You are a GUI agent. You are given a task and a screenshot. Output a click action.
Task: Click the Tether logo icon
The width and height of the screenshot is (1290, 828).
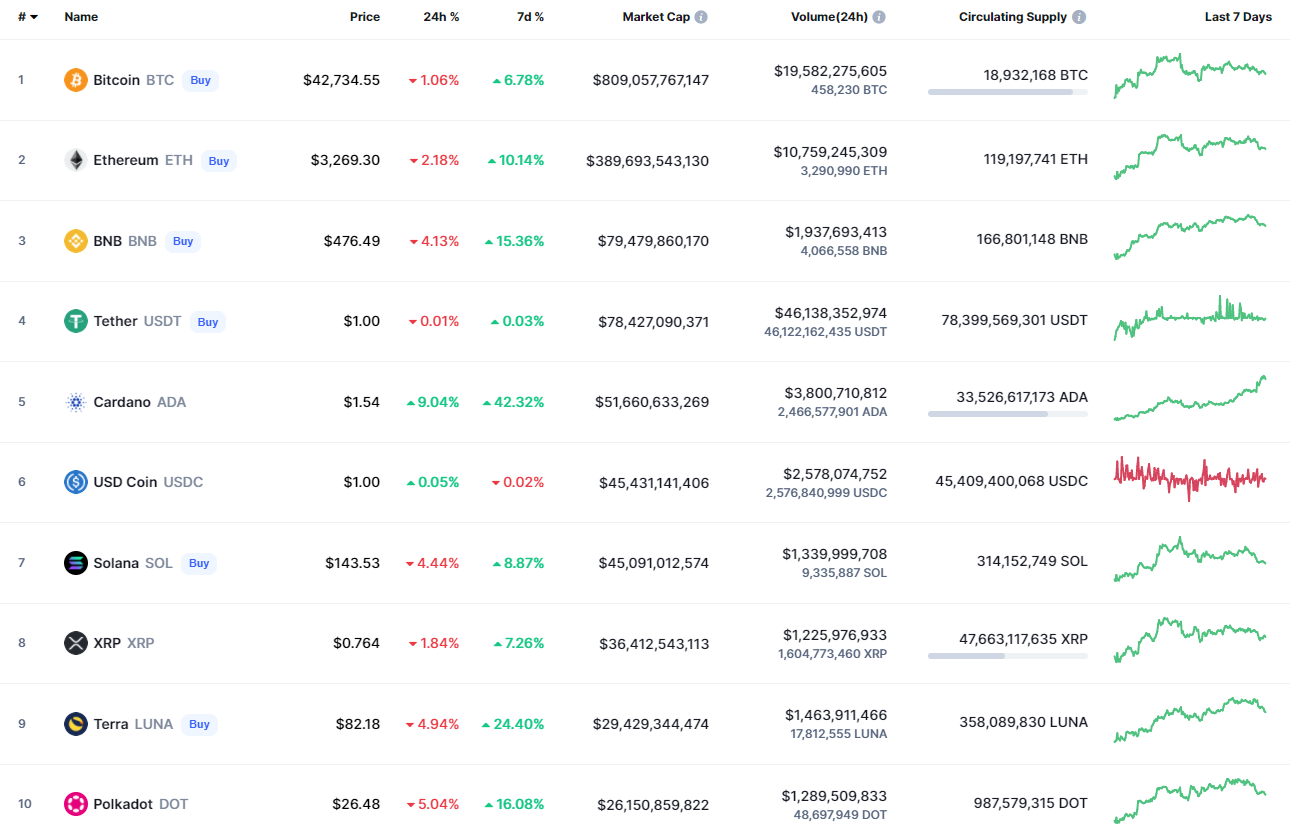click(76, 321)
